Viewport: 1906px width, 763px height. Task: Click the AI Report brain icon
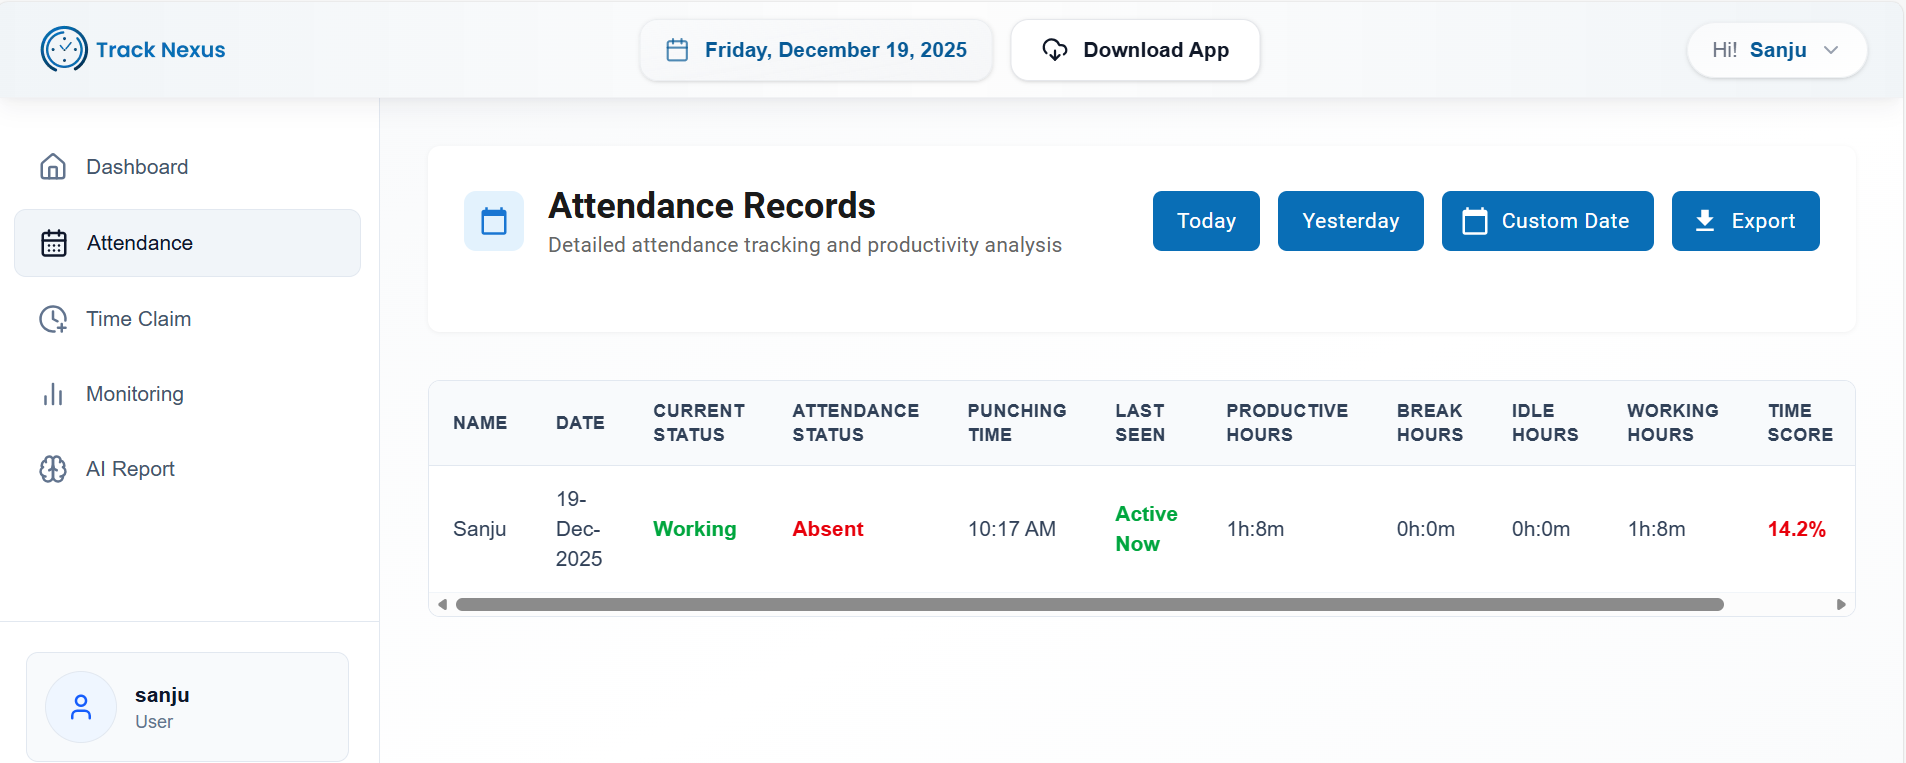[x=53, y=469]
